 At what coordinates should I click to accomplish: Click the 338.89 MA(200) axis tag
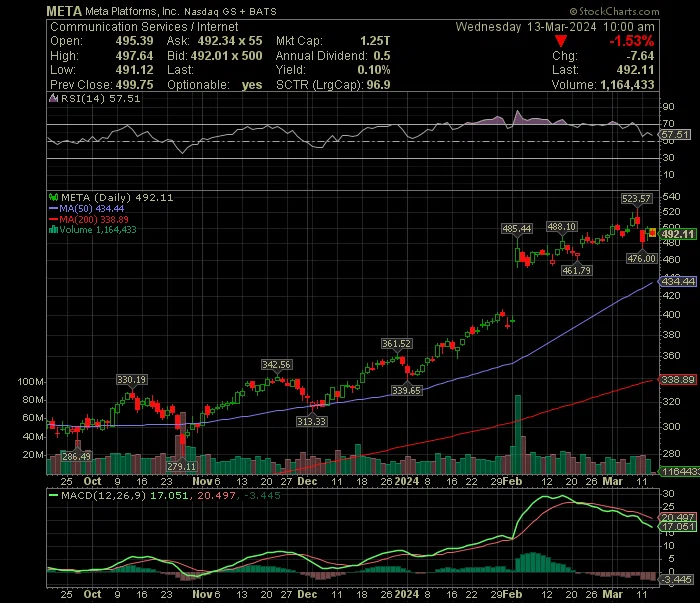(x=678, y=380)
